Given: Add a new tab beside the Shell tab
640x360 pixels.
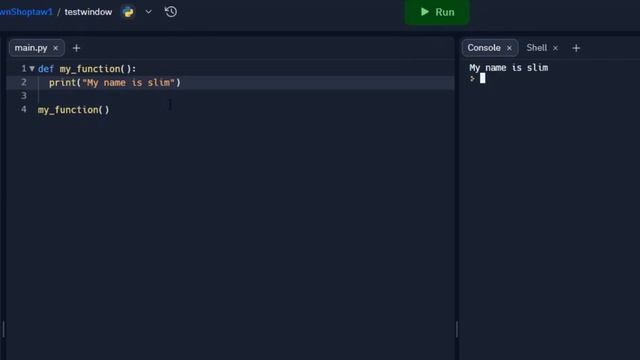Looking at the screenshot, I should pyautogui.click(x=576, y=48).
